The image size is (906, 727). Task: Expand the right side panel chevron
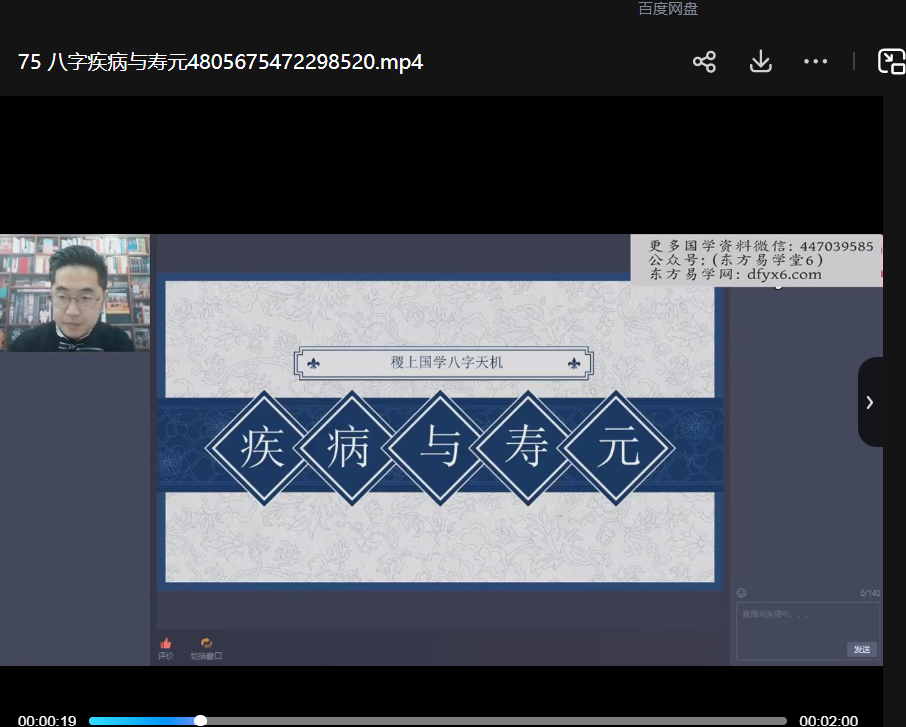[870, 402]
